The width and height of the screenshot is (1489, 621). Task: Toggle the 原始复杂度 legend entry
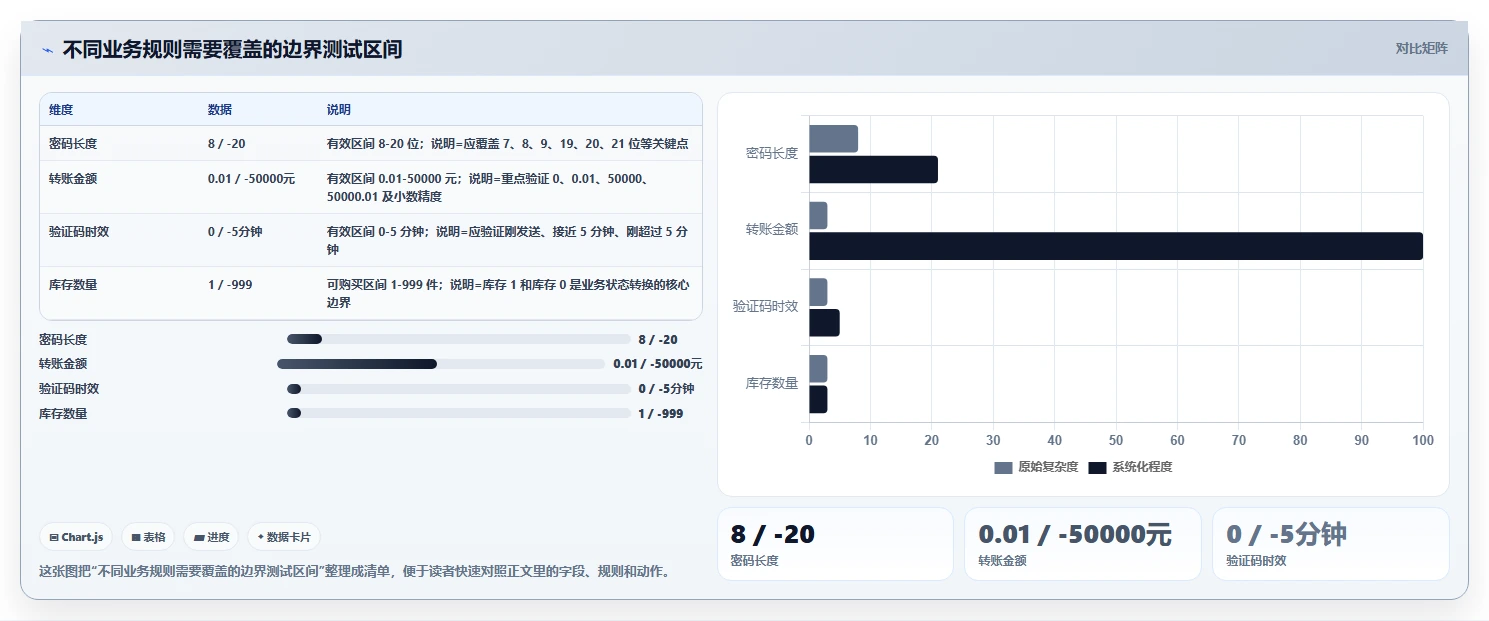[x=1036, y=467]
